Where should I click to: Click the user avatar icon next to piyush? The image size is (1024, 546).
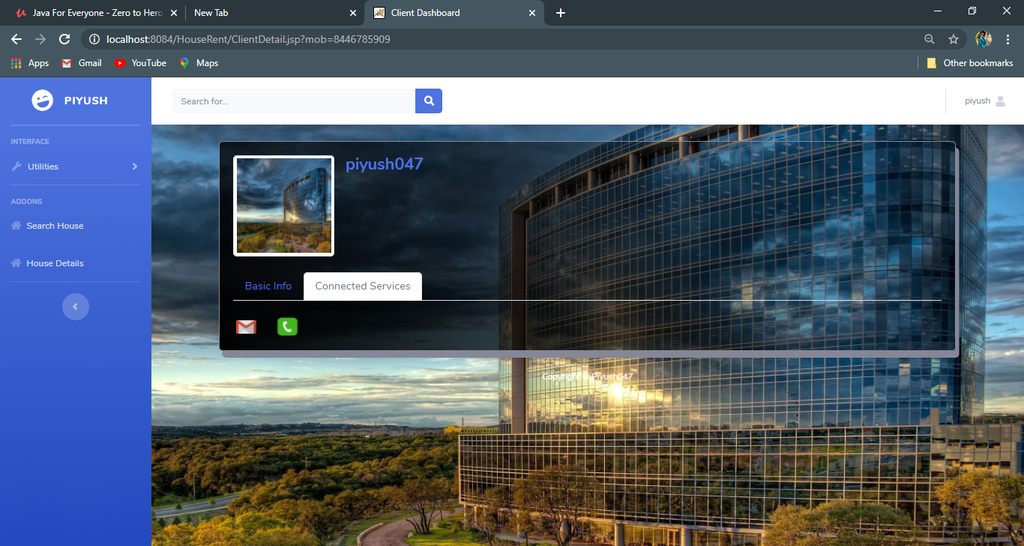(x=1000, y=101)
